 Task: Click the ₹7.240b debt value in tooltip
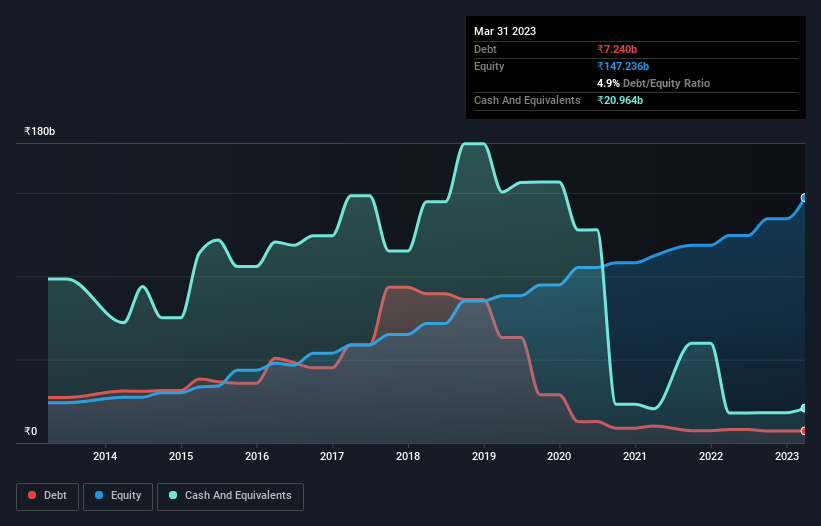pos(617,49)
